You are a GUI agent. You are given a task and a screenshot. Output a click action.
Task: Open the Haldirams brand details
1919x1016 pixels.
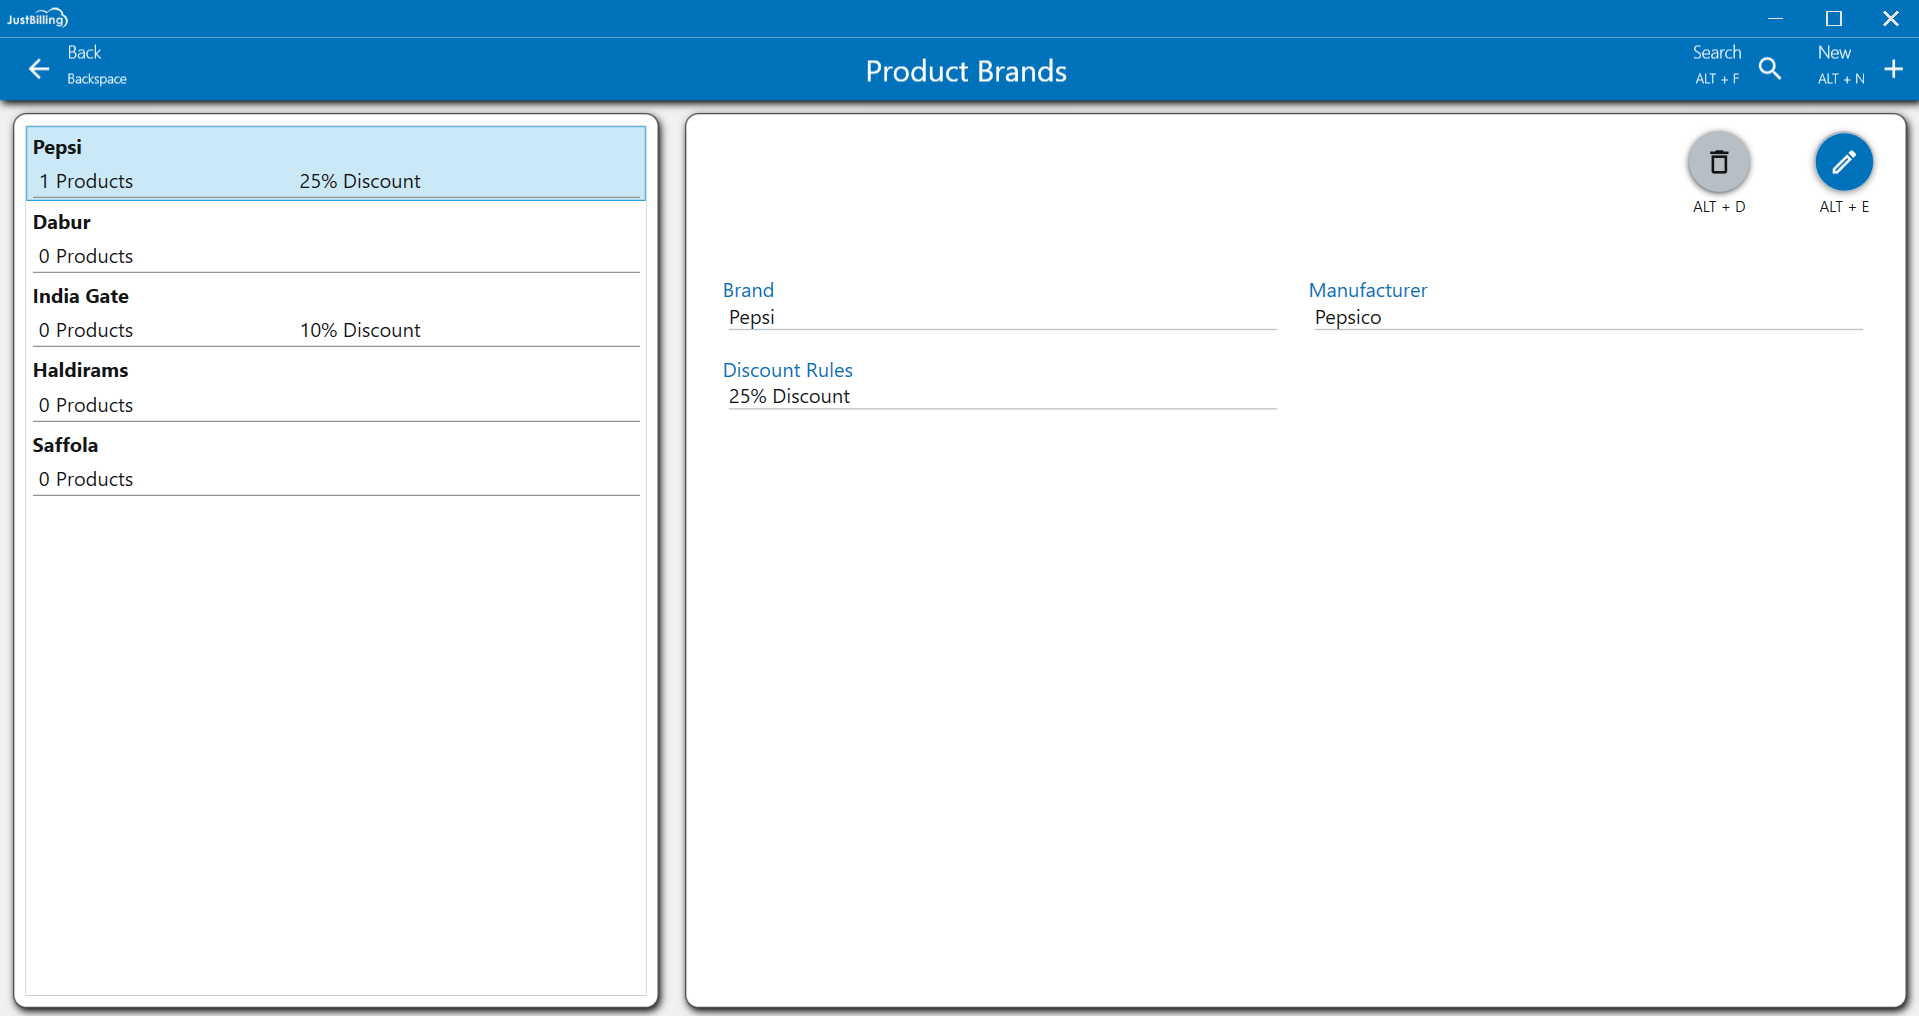(x=335, y=387)
